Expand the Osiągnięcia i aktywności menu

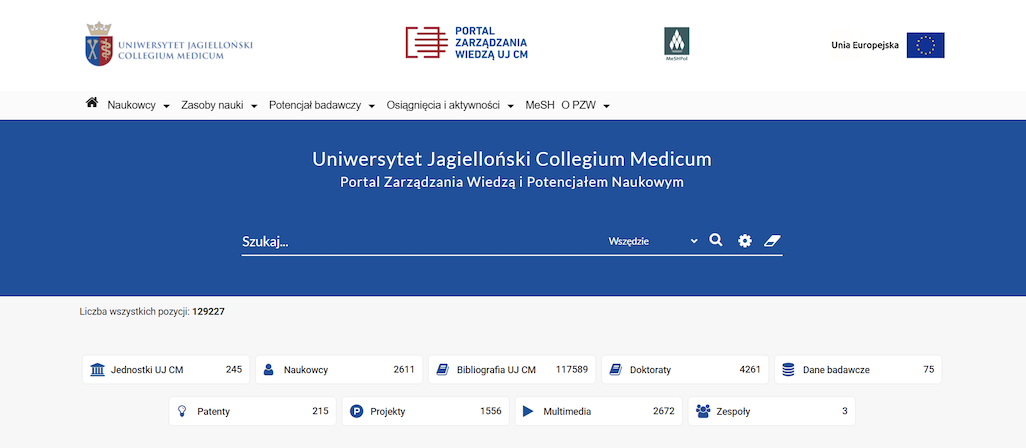450,105
